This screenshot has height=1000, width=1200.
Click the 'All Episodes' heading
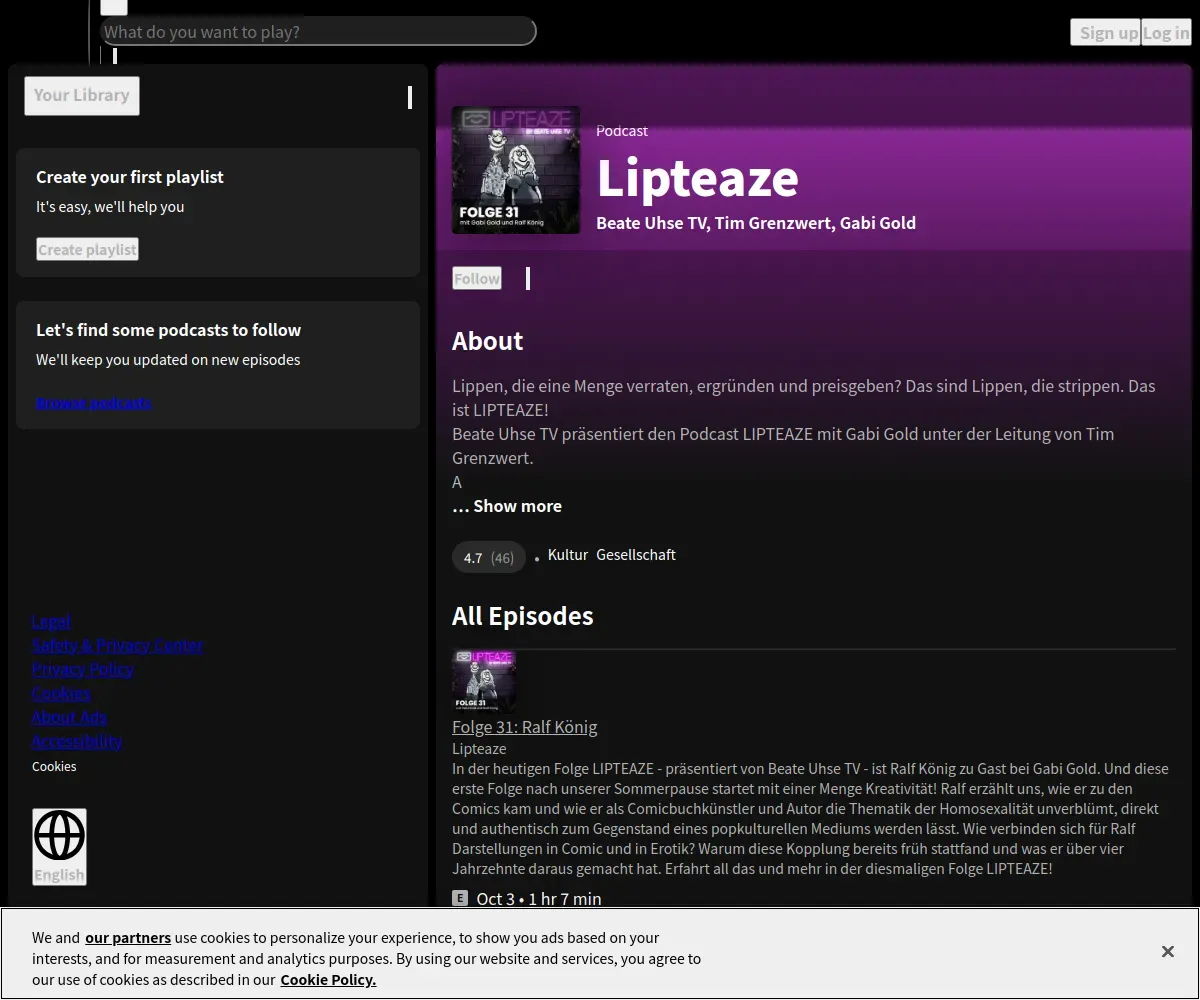(x=523, y=616)
